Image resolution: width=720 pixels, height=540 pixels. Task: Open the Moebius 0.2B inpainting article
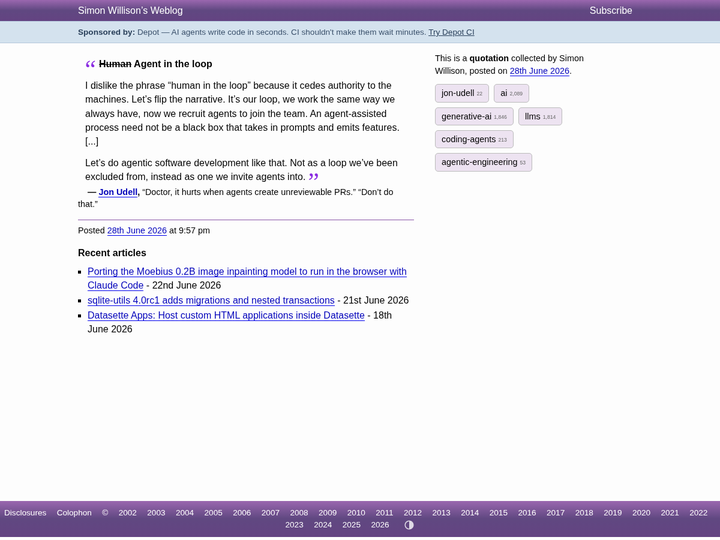pos(247,278)
